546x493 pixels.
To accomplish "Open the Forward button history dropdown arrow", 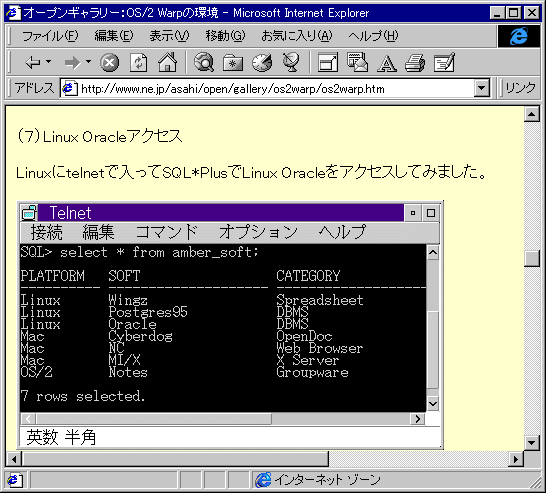I will click(88, 62).
